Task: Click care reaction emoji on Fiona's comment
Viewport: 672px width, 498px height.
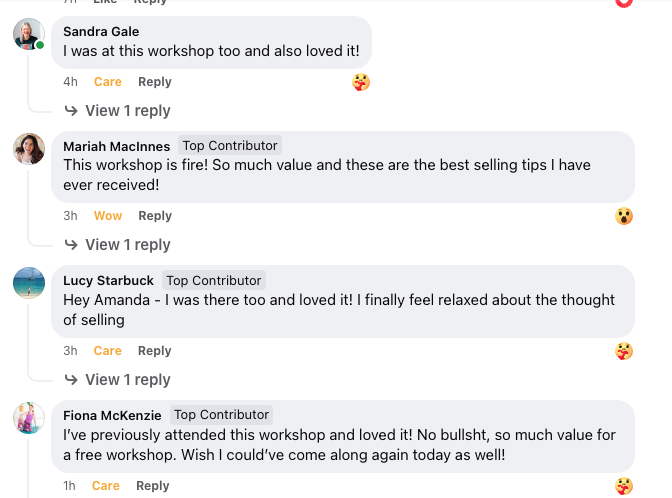Action: click(x=624, y=486)
